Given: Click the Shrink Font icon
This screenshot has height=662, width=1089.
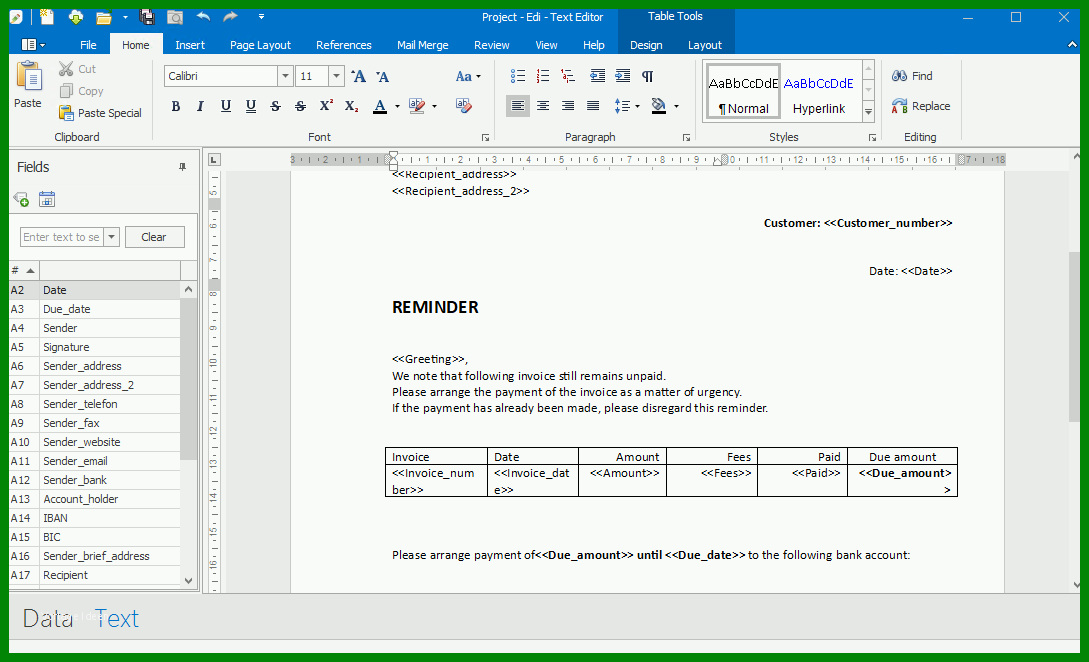Looking at the screenshot, I should tap(383, 76).
